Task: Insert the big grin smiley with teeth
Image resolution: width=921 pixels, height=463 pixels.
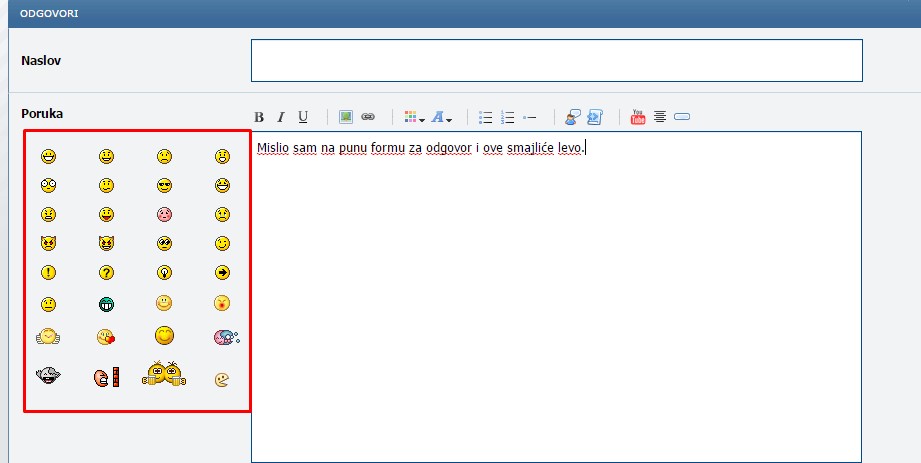Action: tap(48, 156)
